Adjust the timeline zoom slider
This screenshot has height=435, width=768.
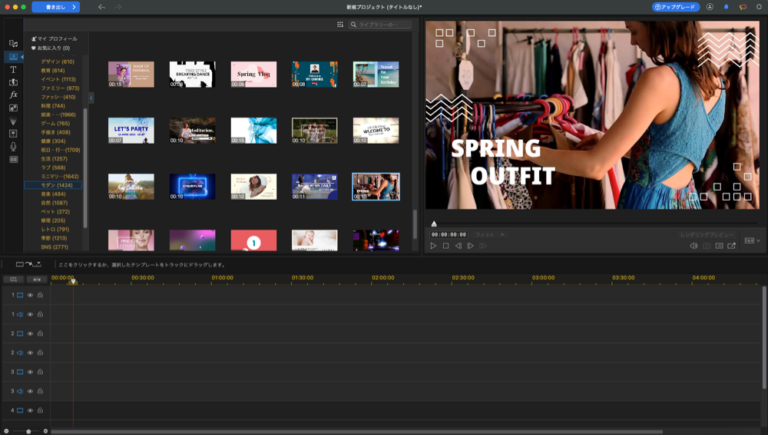[x=28, y=431]
